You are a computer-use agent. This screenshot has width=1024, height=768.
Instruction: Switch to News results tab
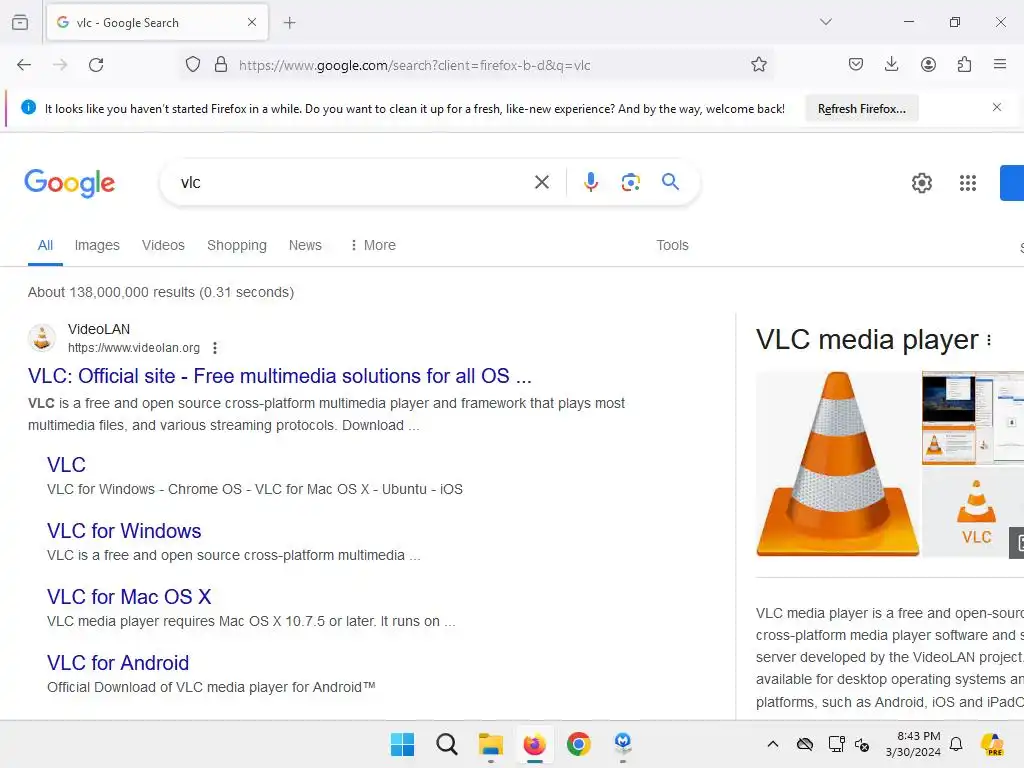[305, 245]
